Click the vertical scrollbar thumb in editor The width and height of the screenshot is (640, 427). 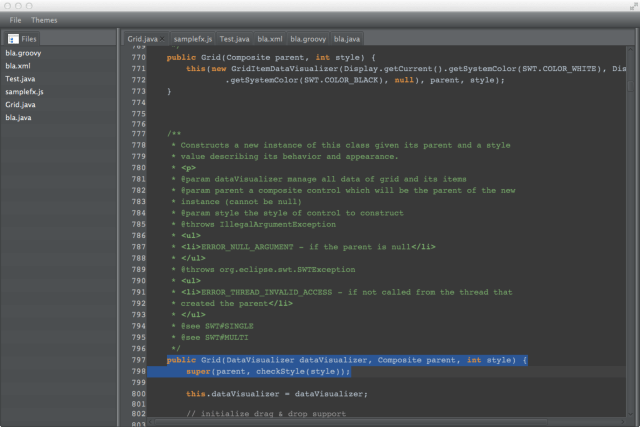631,86
